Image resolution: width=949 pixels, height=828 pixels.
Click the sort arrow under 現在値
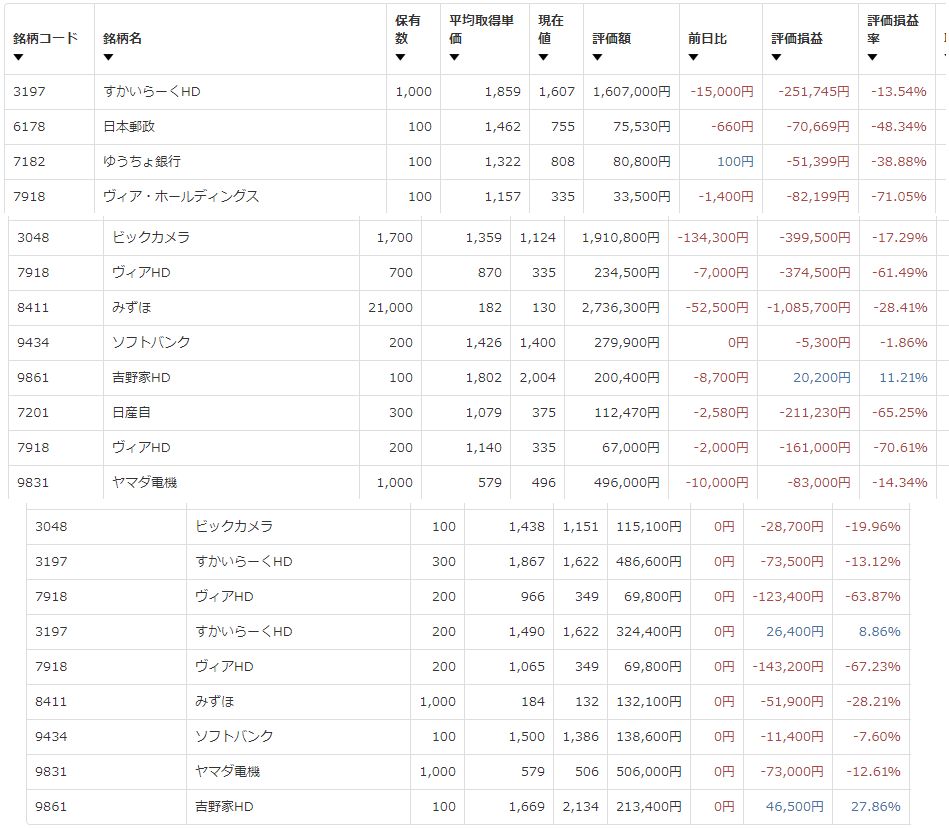point(543,57)
